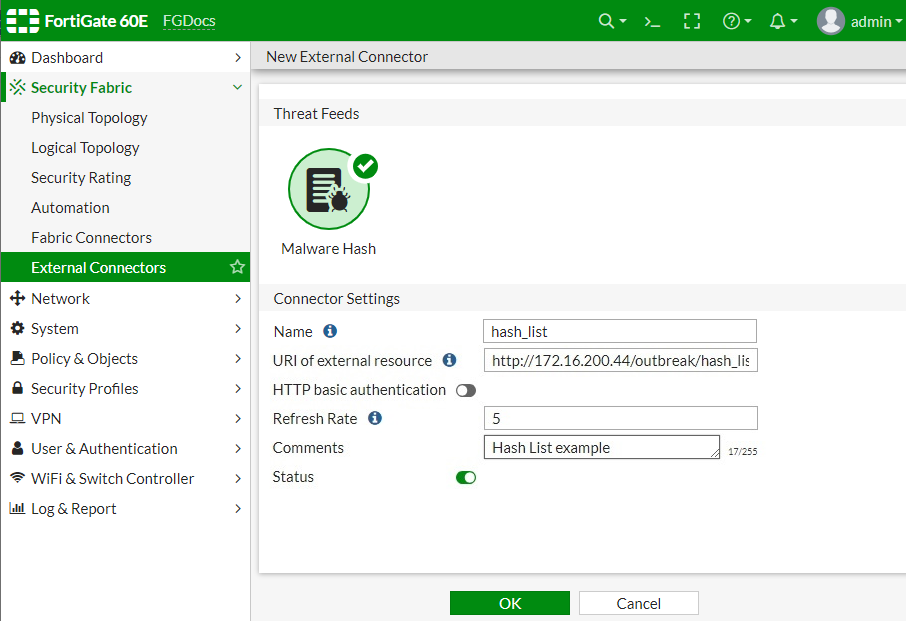Screen dimensions: 906x621
Task: Enable HTTP basic authentication toggle
Action: tap(466, 391)
